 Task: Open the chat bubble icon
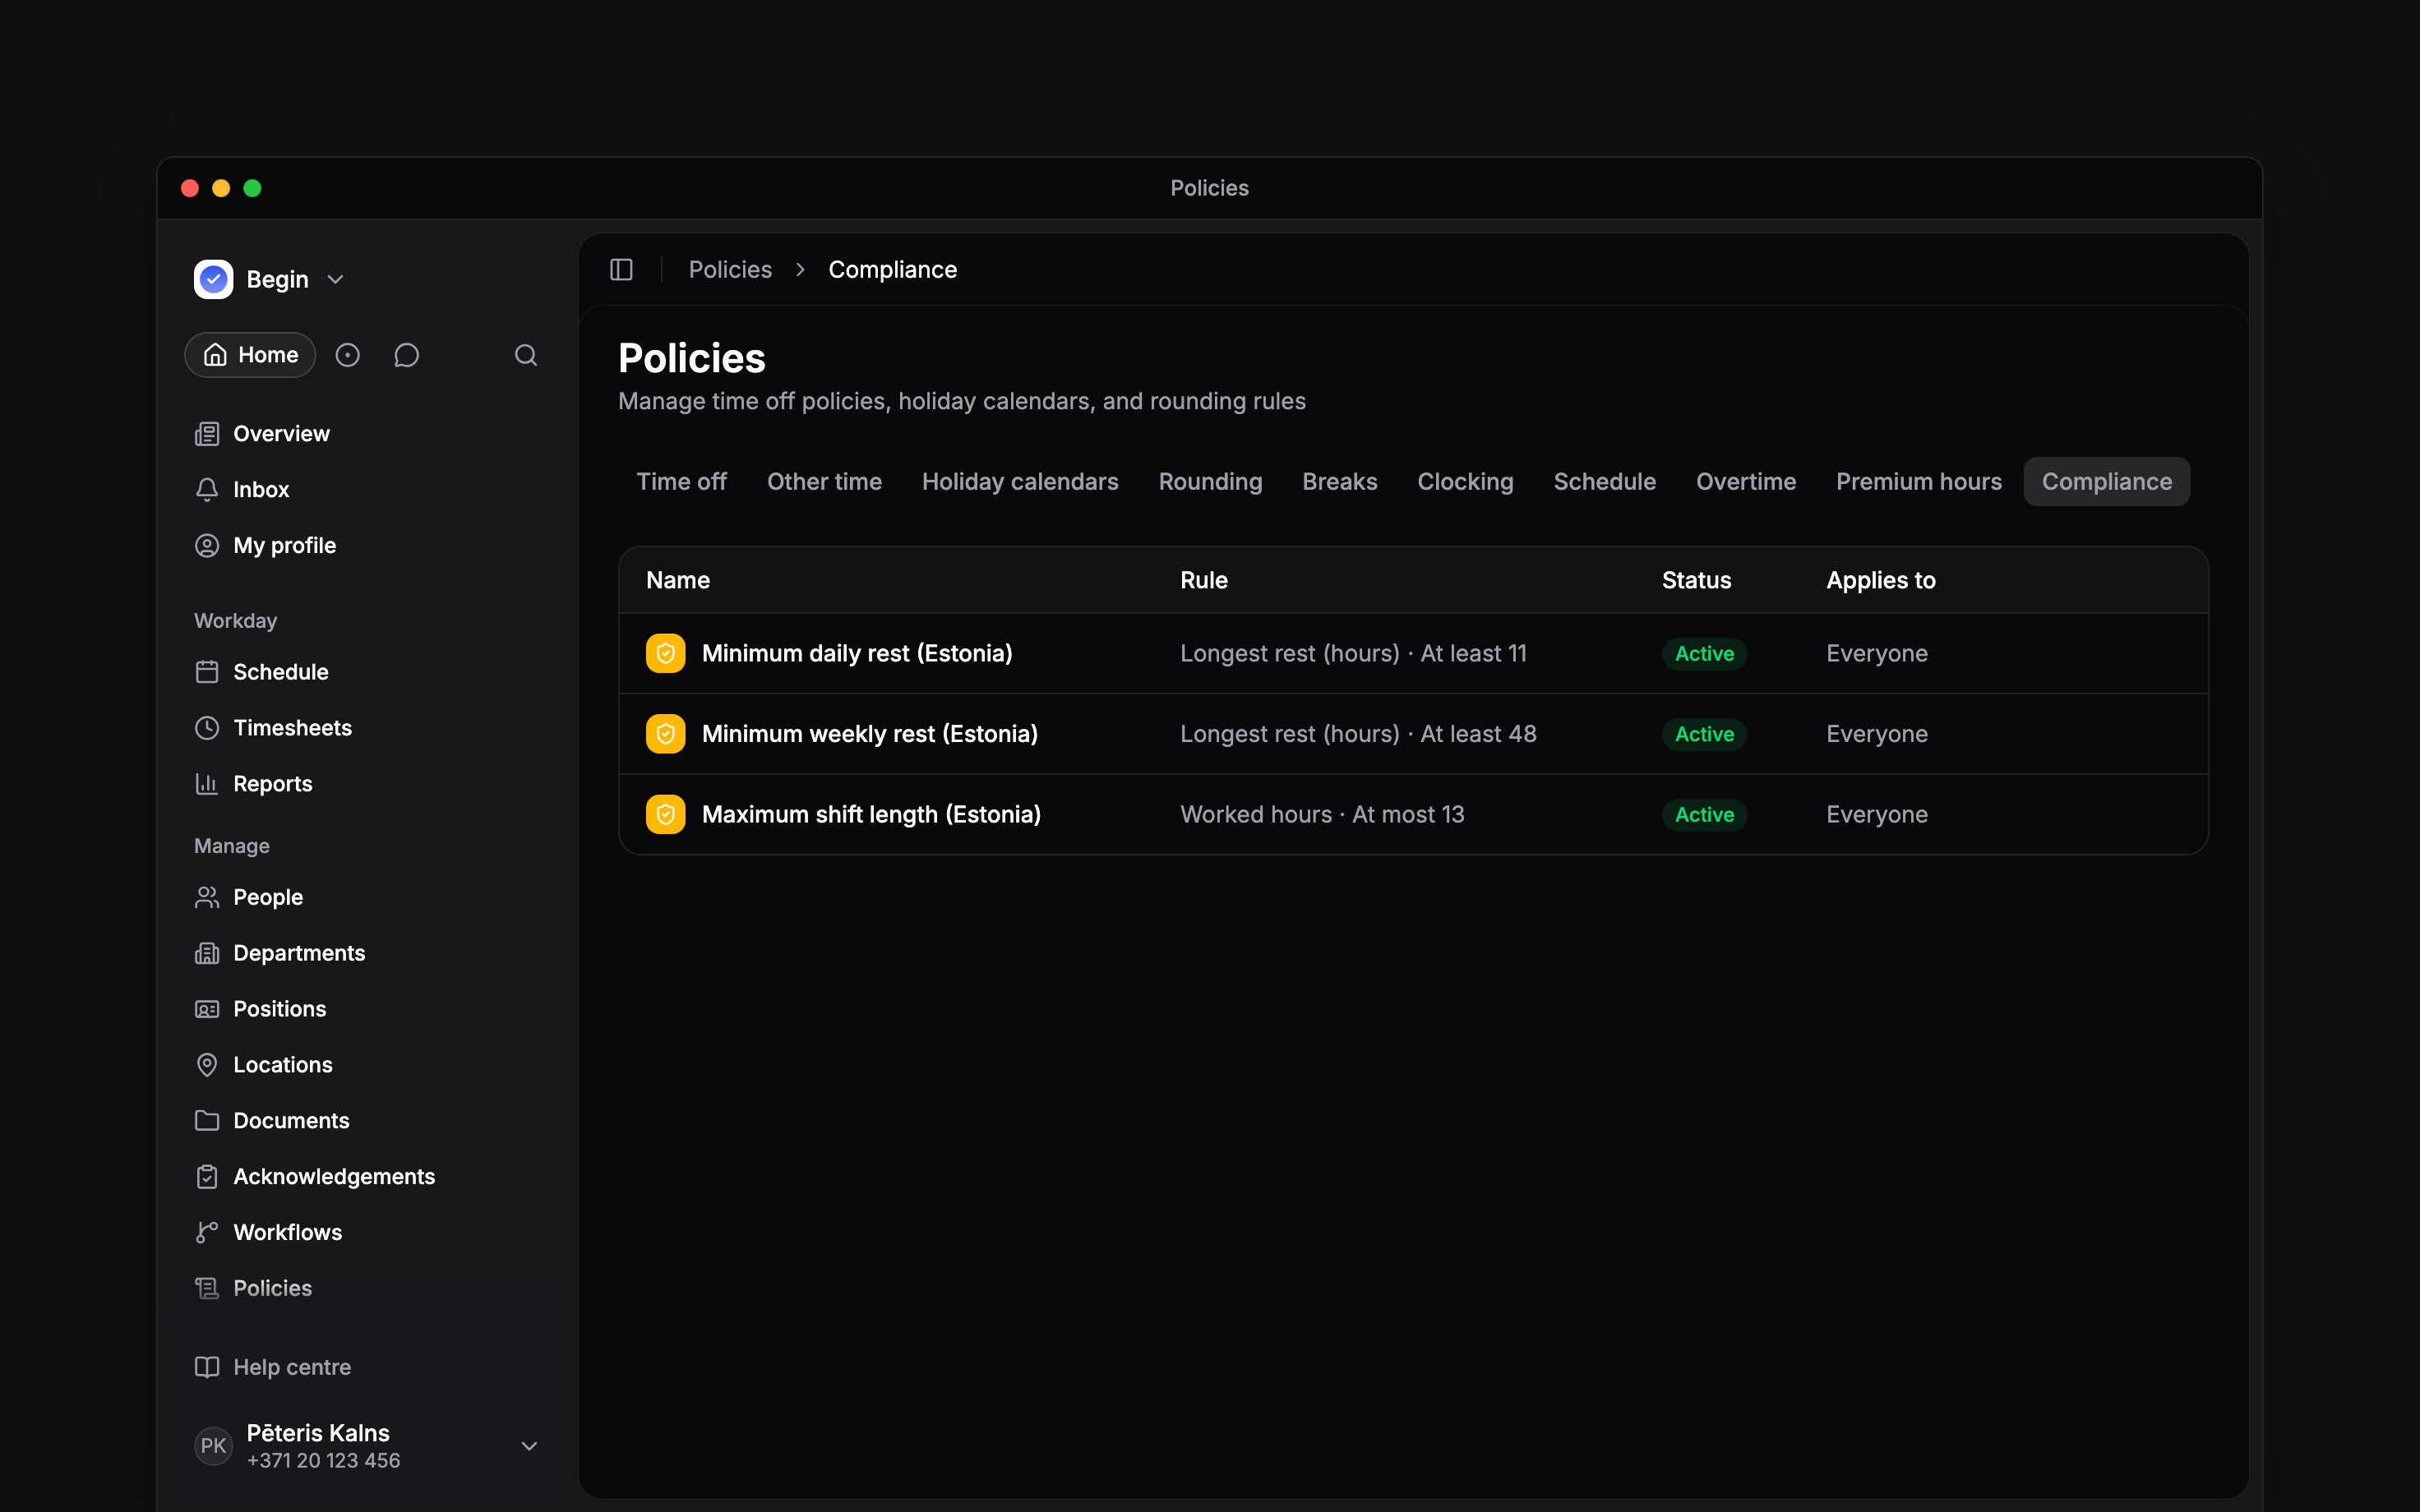pyautogui.click(x=406, y=355)
